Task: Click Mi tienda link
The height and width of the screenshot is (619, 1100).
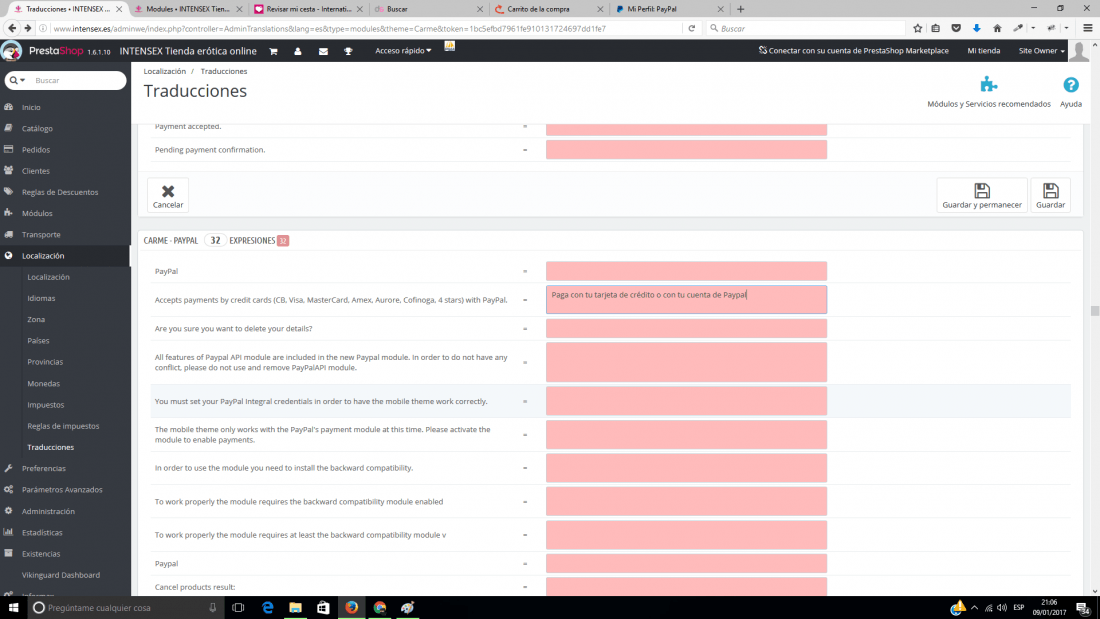Action: click(x=984, y=51)
